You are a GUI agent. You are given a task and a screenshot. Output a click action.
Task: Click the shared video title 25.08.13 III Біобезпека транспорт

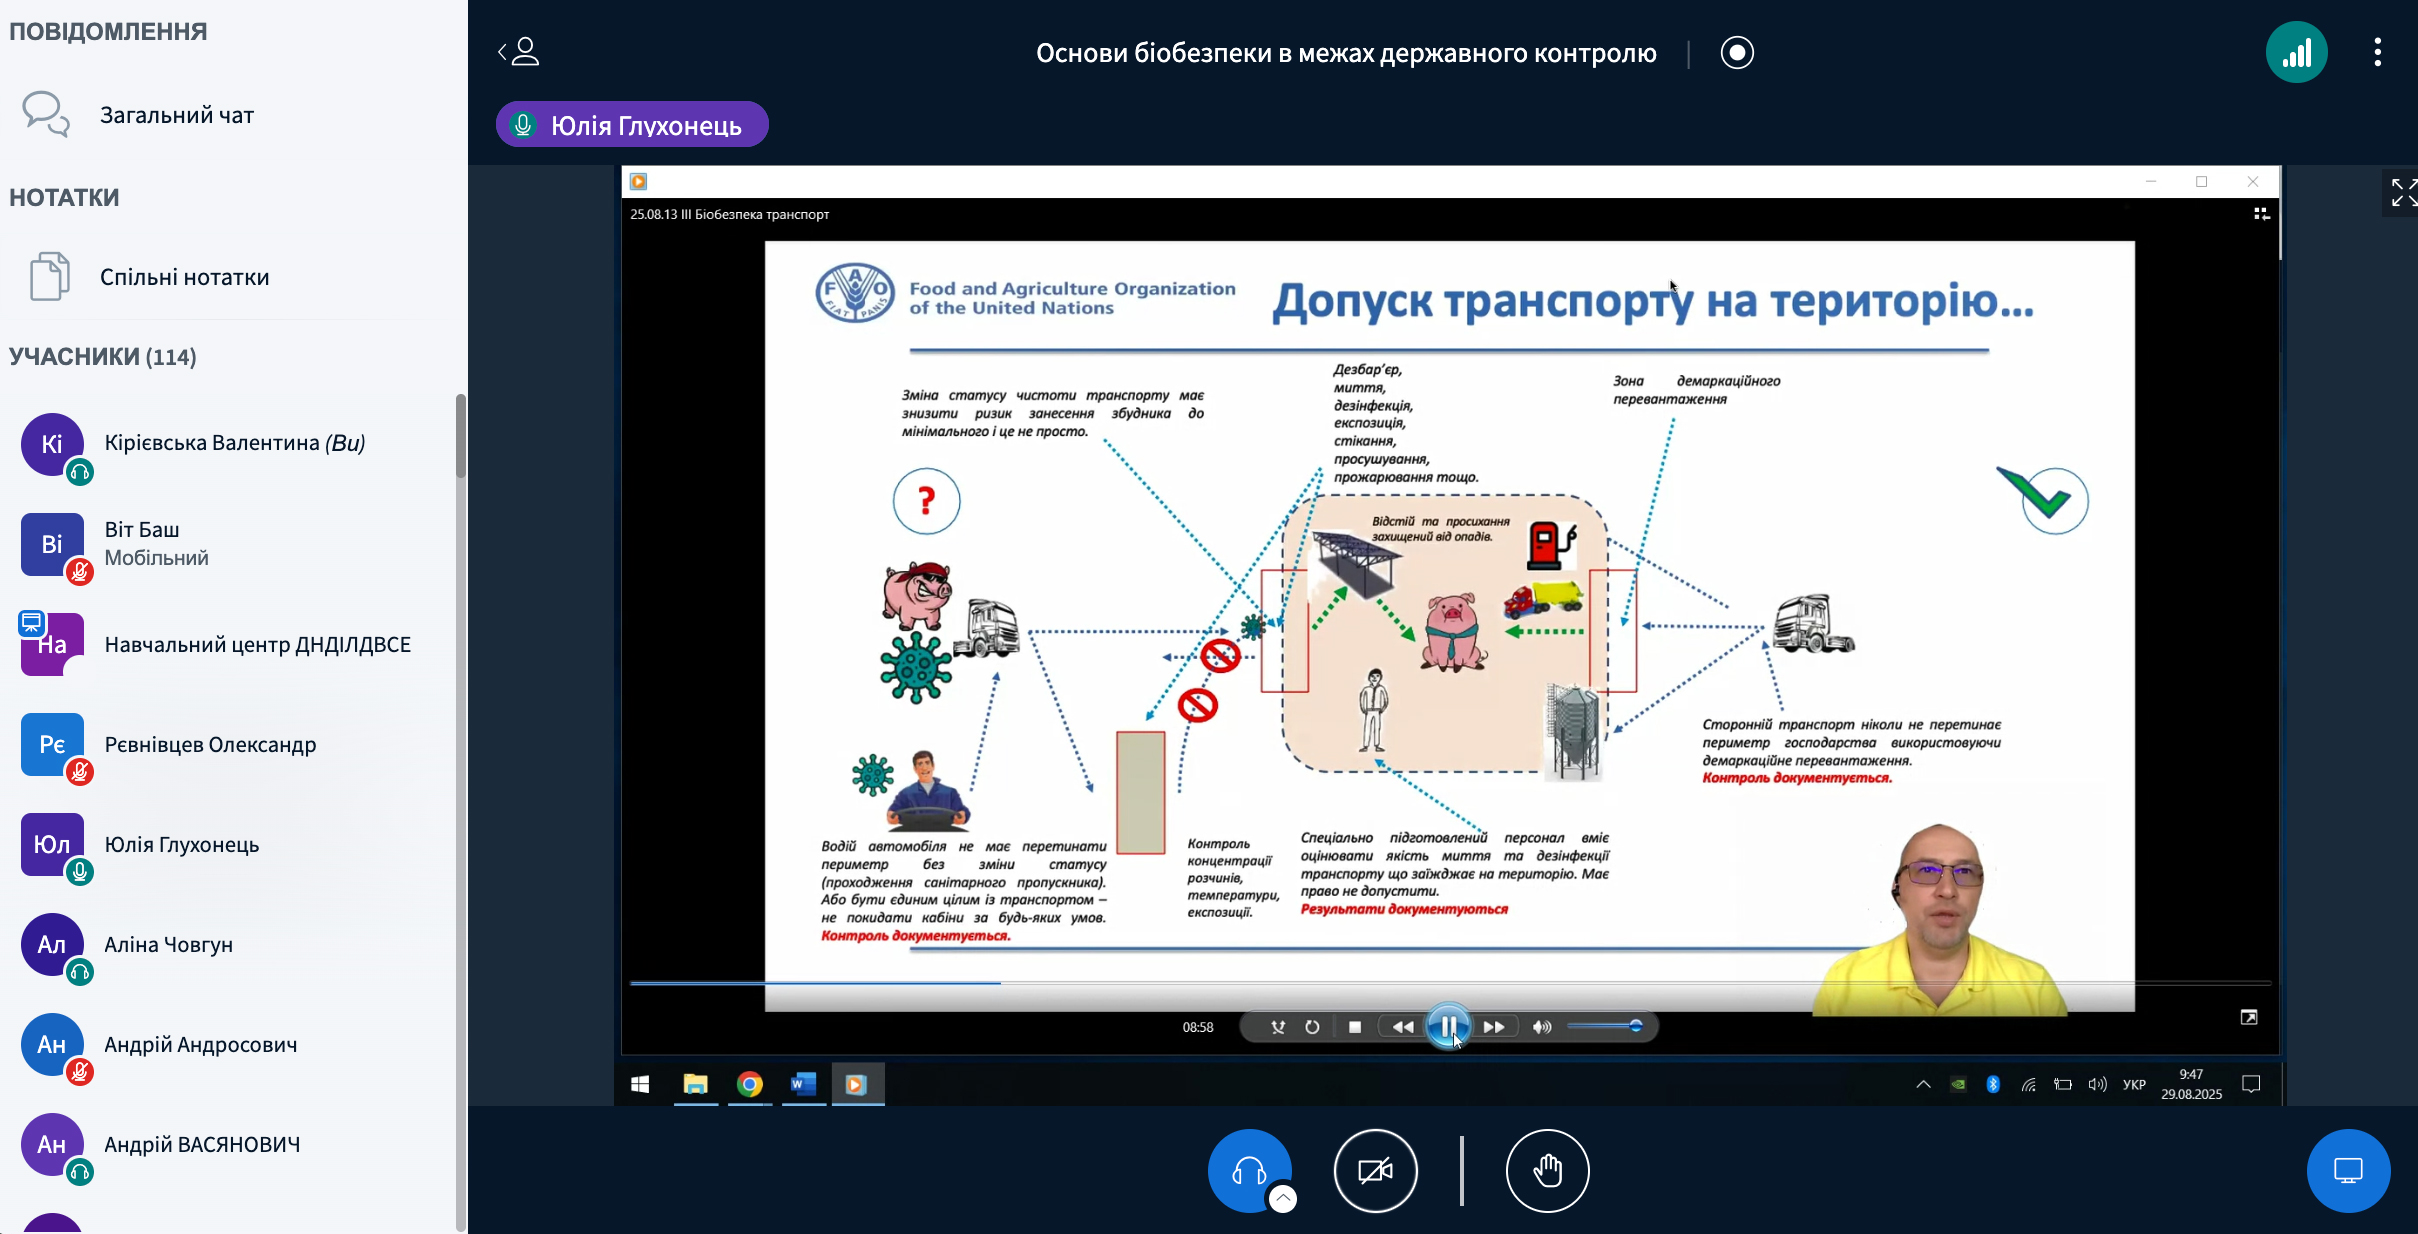[730, 214]
